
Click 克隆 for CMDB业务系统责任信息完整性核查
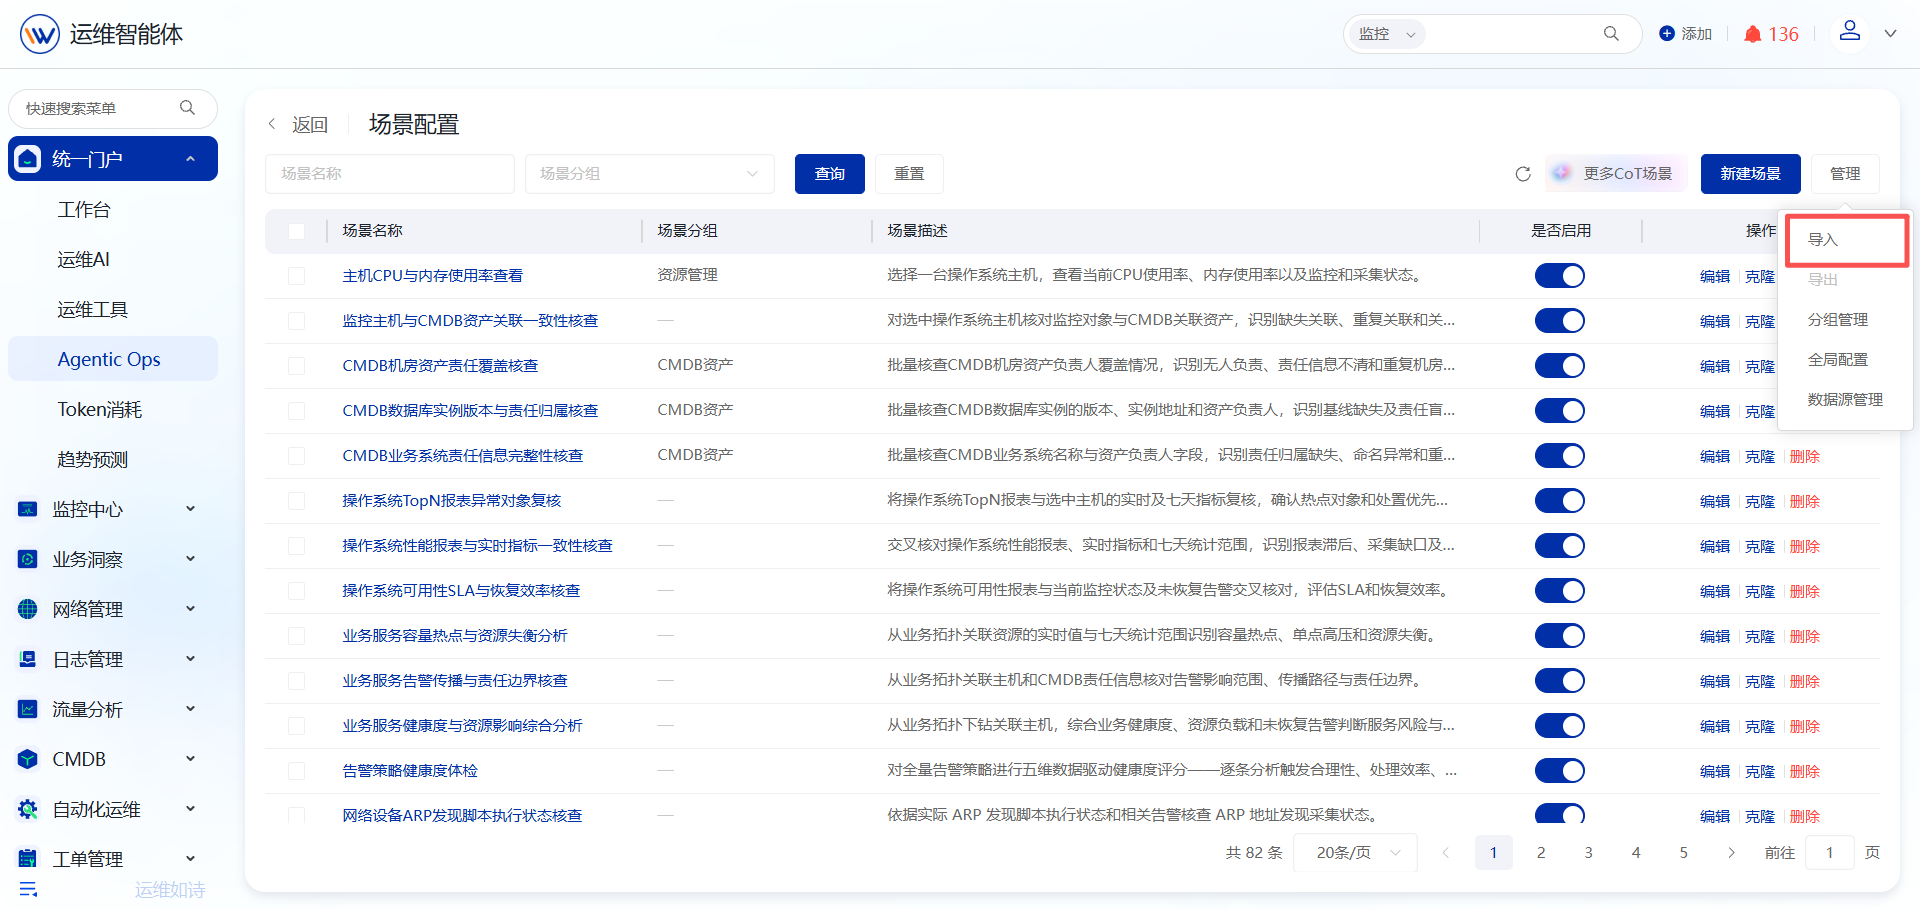(x=1760, y=456)
